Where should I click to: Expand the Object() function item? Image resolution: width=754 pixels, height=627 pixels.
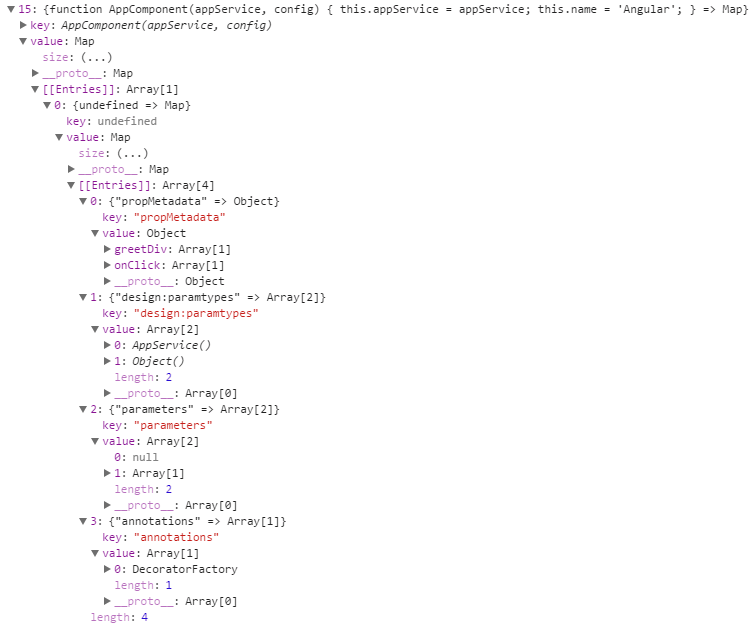coord(107,361)
